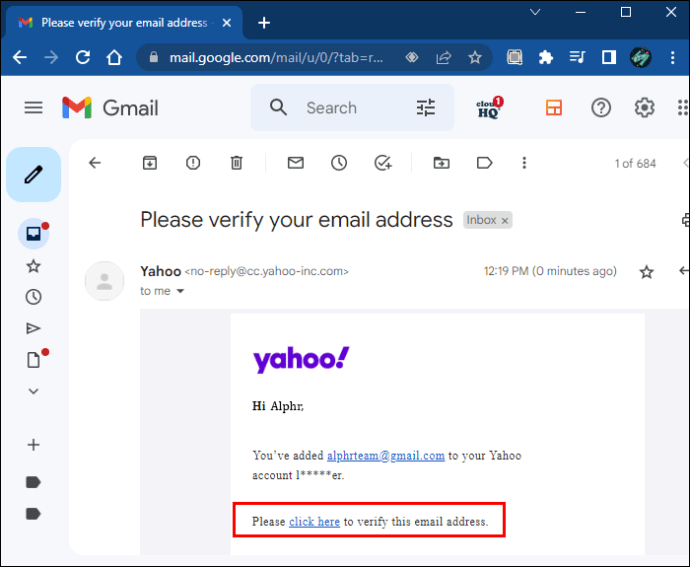
Task: Open a new browser tab
Action: 264,22
